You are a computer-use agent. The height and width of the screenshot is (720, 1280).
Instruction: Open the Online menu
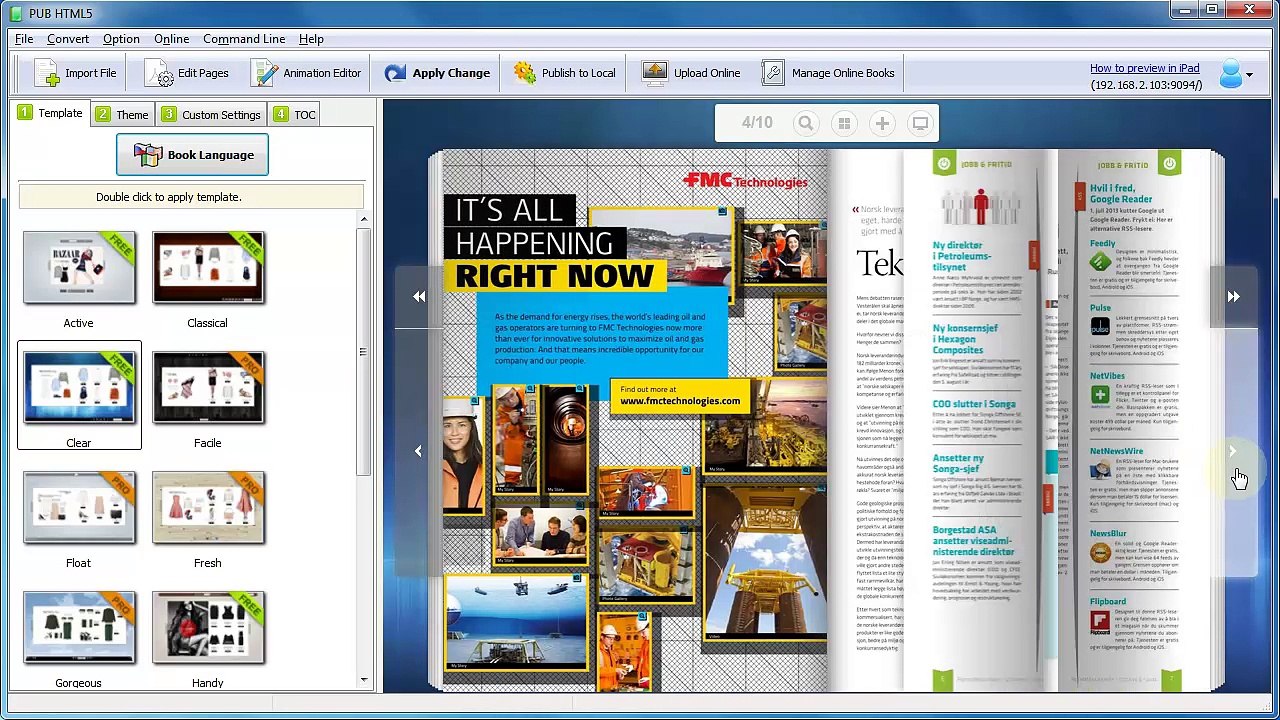[x=171, y=39]
